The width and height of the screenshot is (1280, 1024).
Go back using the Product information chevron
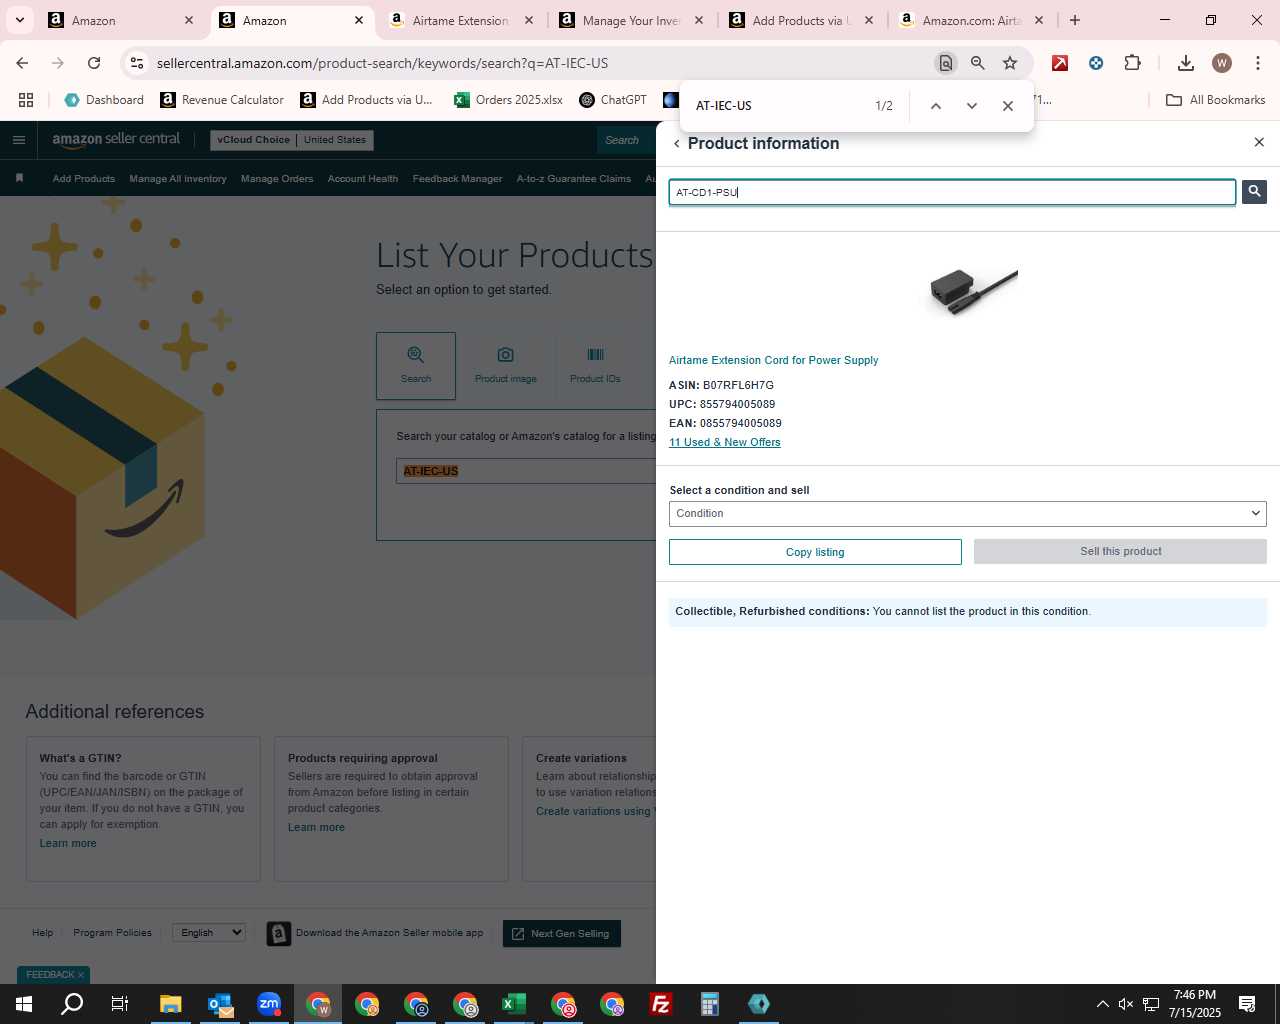(x=677, y=144)
